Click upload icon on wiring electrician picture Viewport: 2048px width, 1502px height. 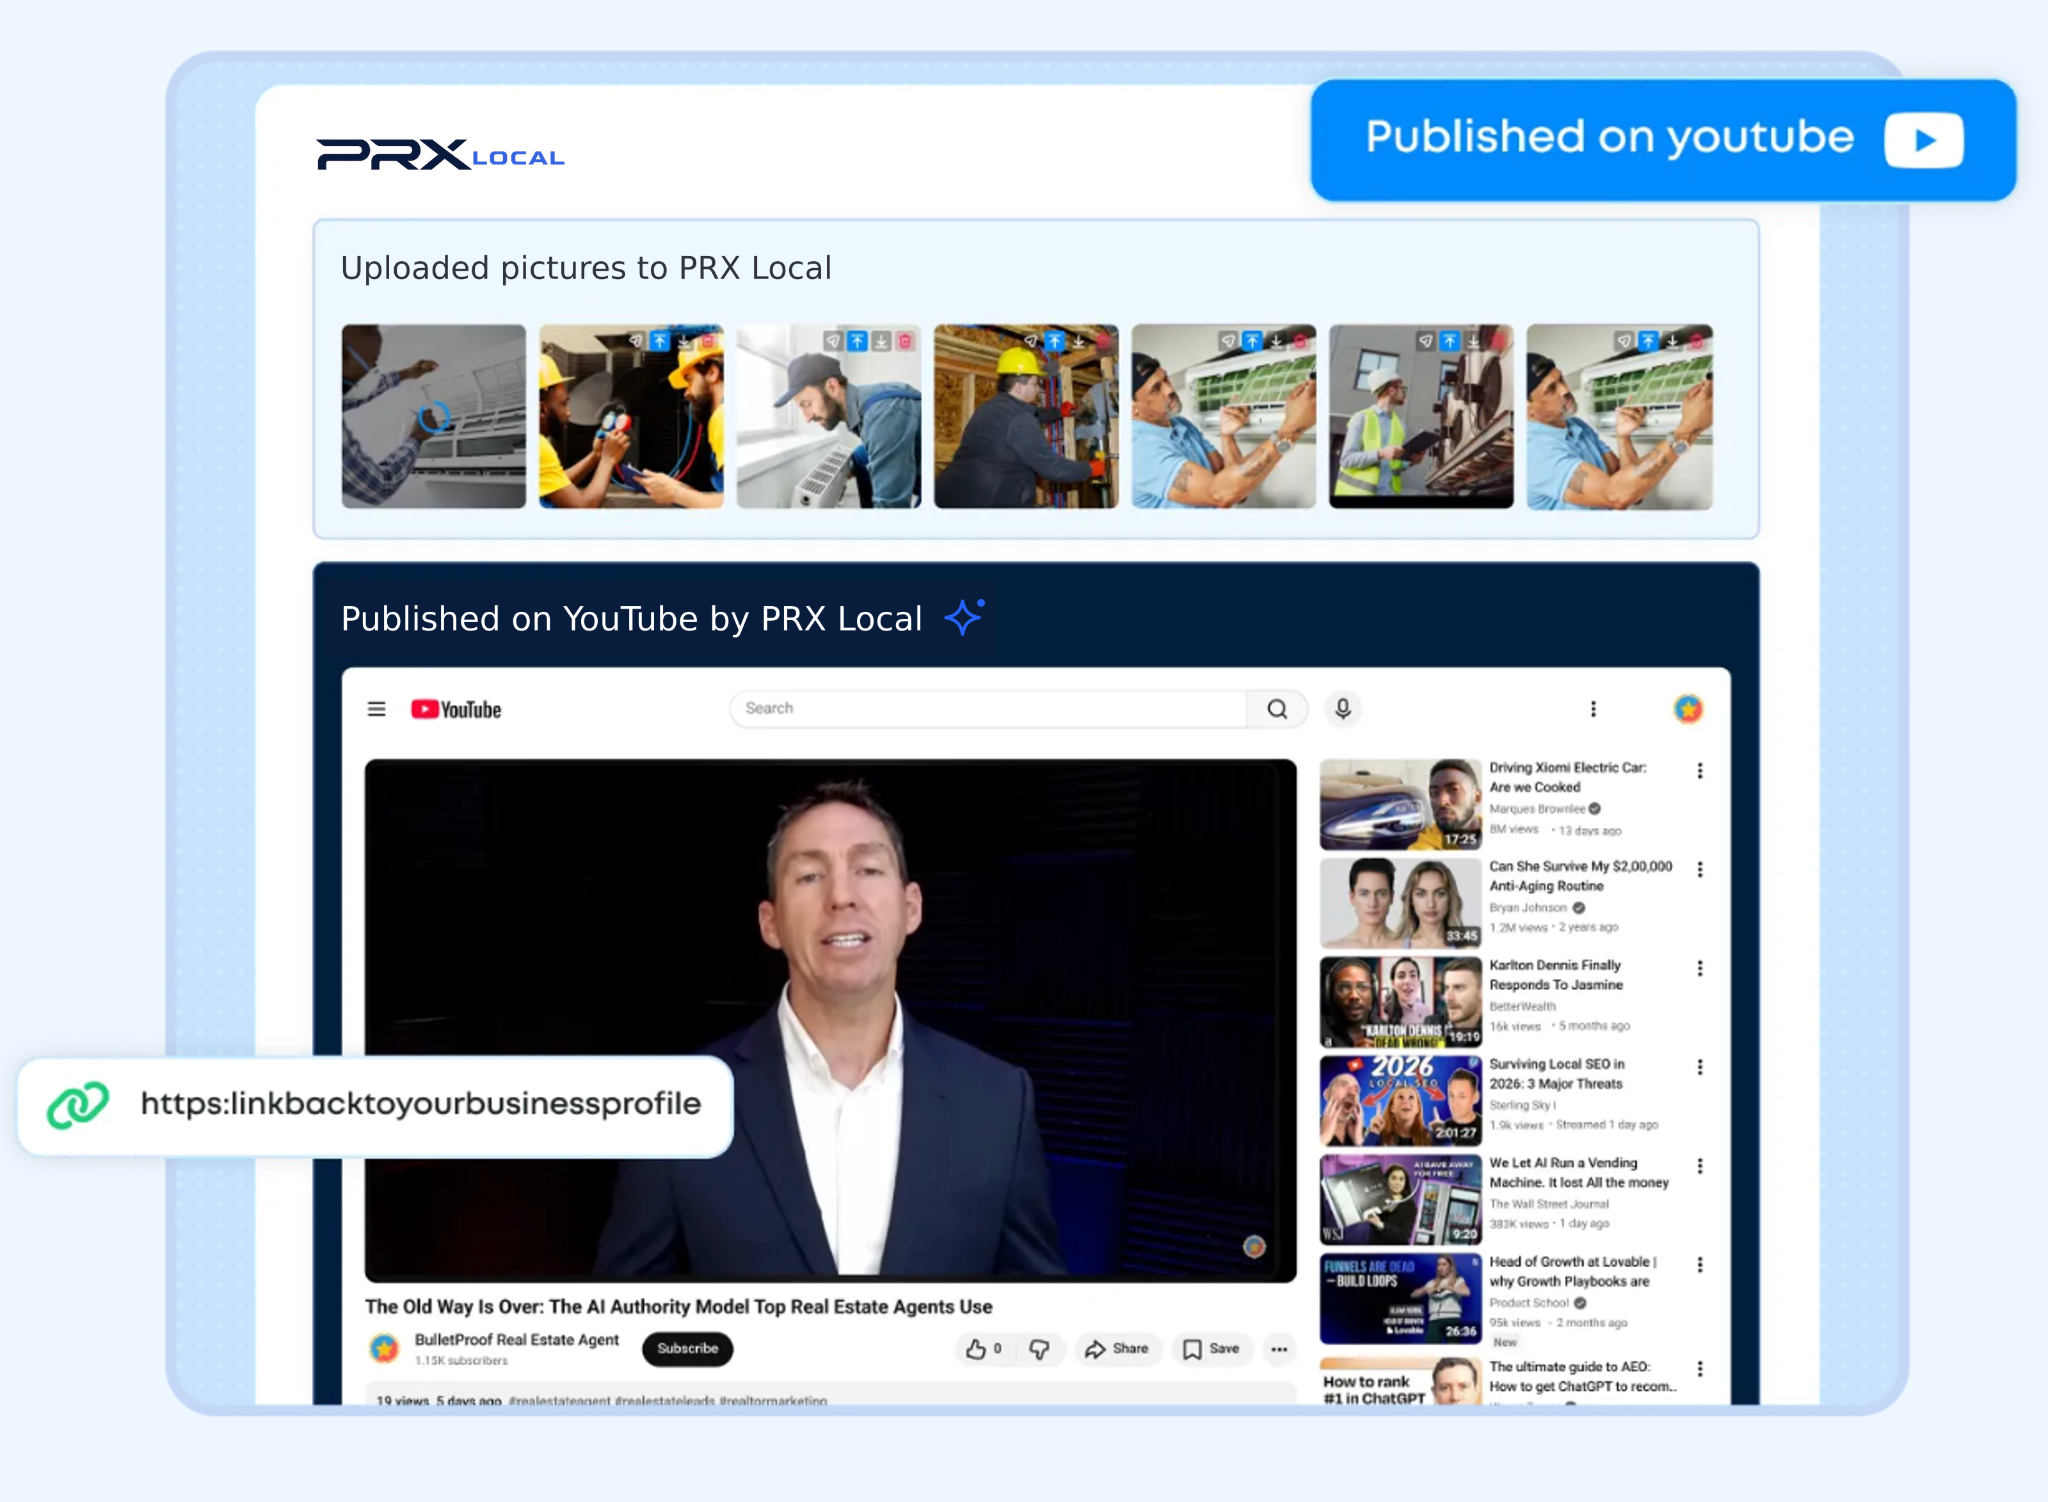click(x=1054, y=341)
